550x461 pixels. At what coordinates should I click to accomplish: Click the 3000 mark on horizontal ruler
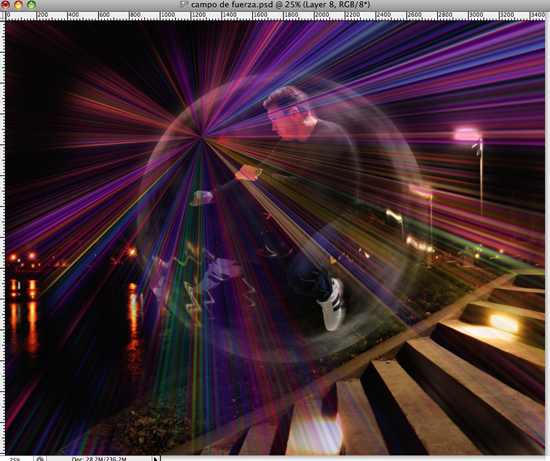point(476,15)
